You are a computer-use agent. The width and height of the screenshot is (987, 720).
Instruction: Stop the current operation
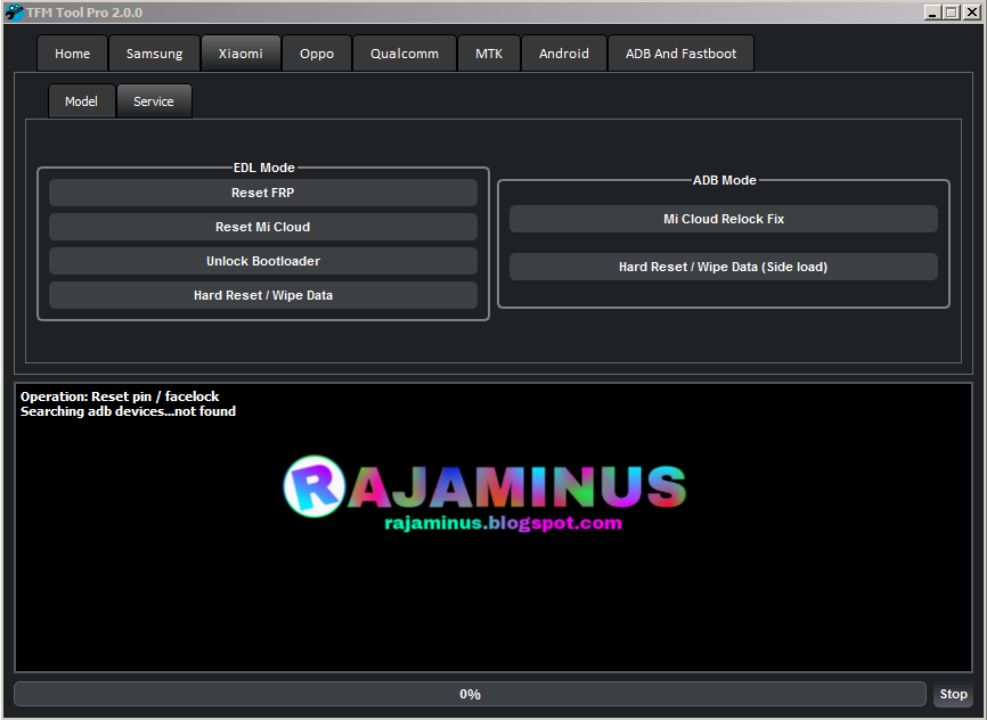tap(953, 694)
